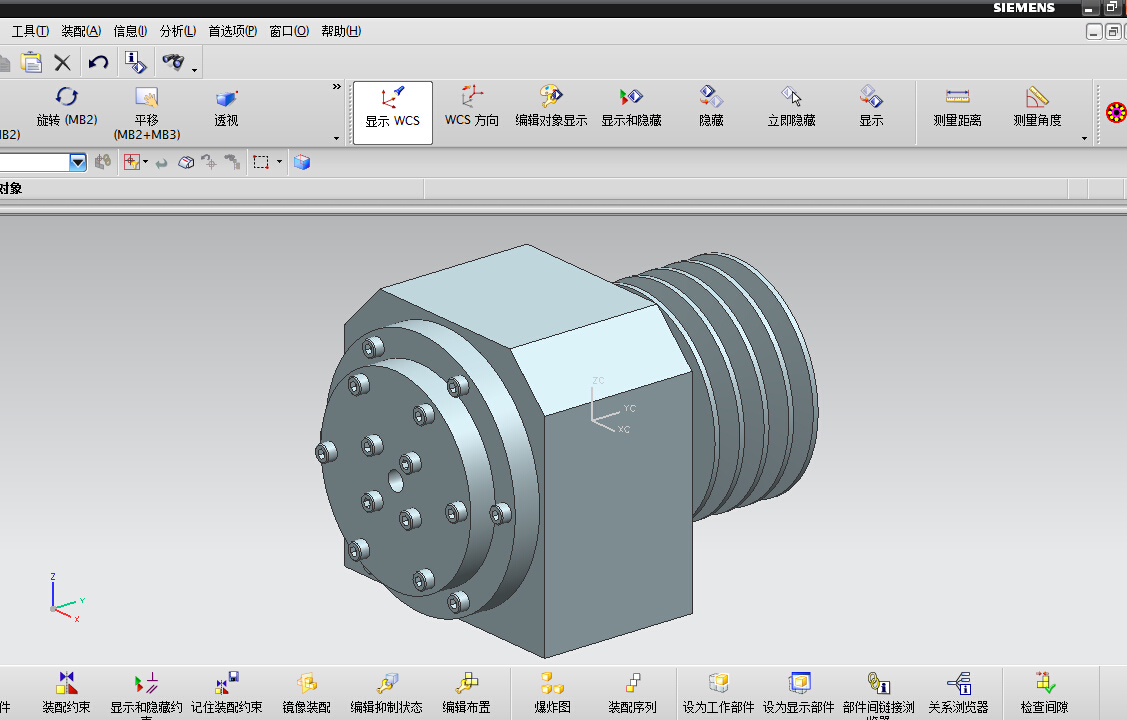Image resolution: width=1127 pixels, height=720 pixels.
Task: Open the selection filter combo box arrow
Action: [x=78, y=162]
